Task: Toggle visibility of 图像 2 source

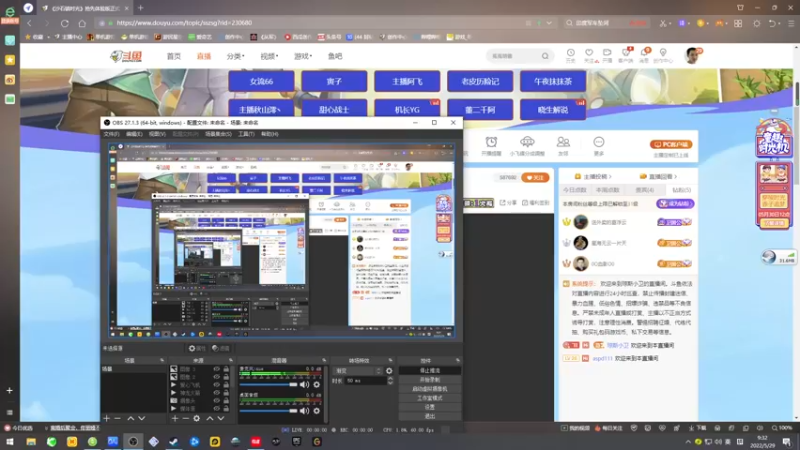Action: point(216,377)
